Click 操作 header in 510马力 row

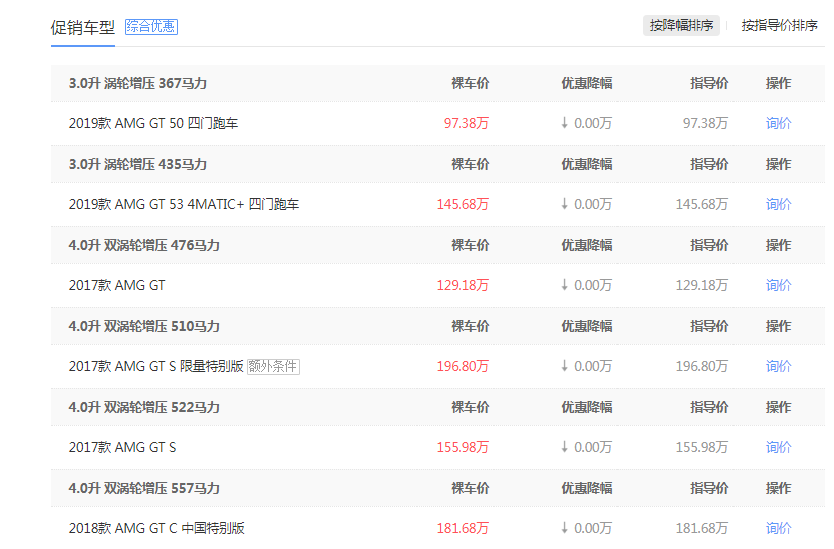[779, 326]
